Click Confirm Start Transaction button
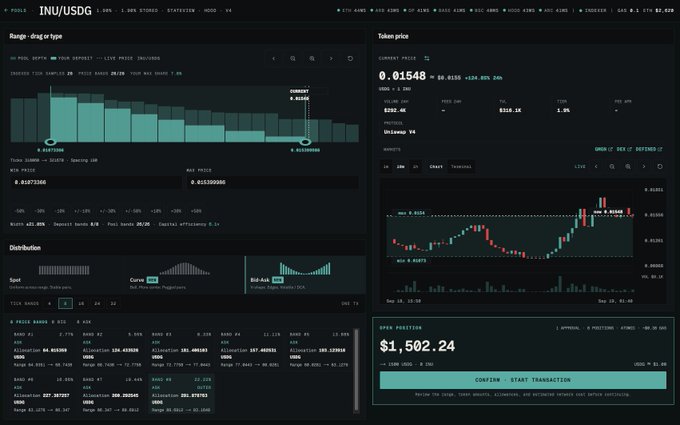 pos(523,380)
